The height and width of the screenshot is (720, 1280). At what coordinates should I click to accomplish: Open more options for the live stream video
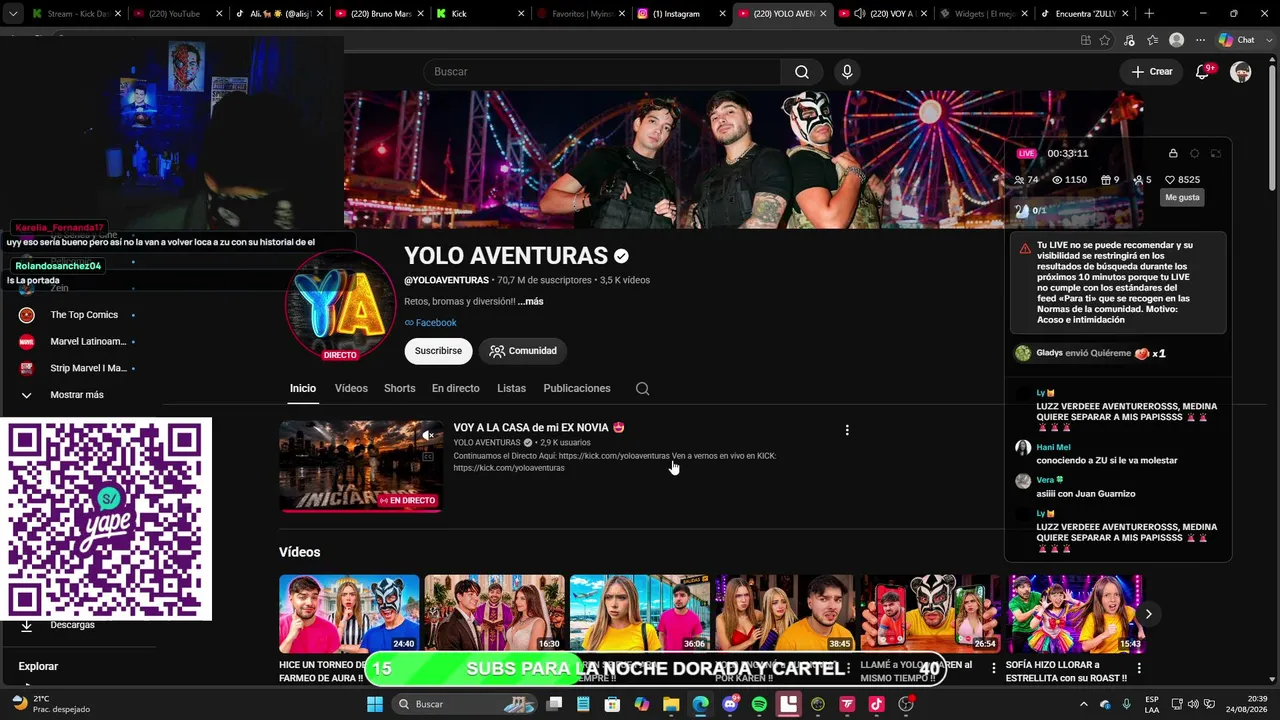847,430
